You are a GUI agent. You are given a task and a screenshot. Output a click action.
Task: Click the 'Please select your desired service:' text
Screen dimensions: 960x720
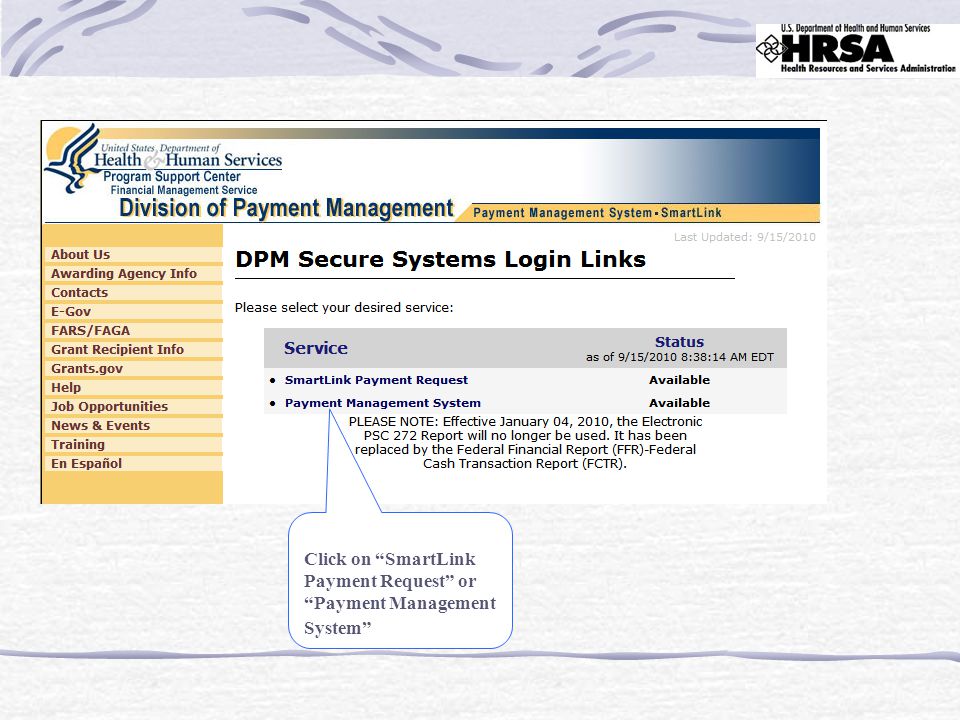point(344,307)
